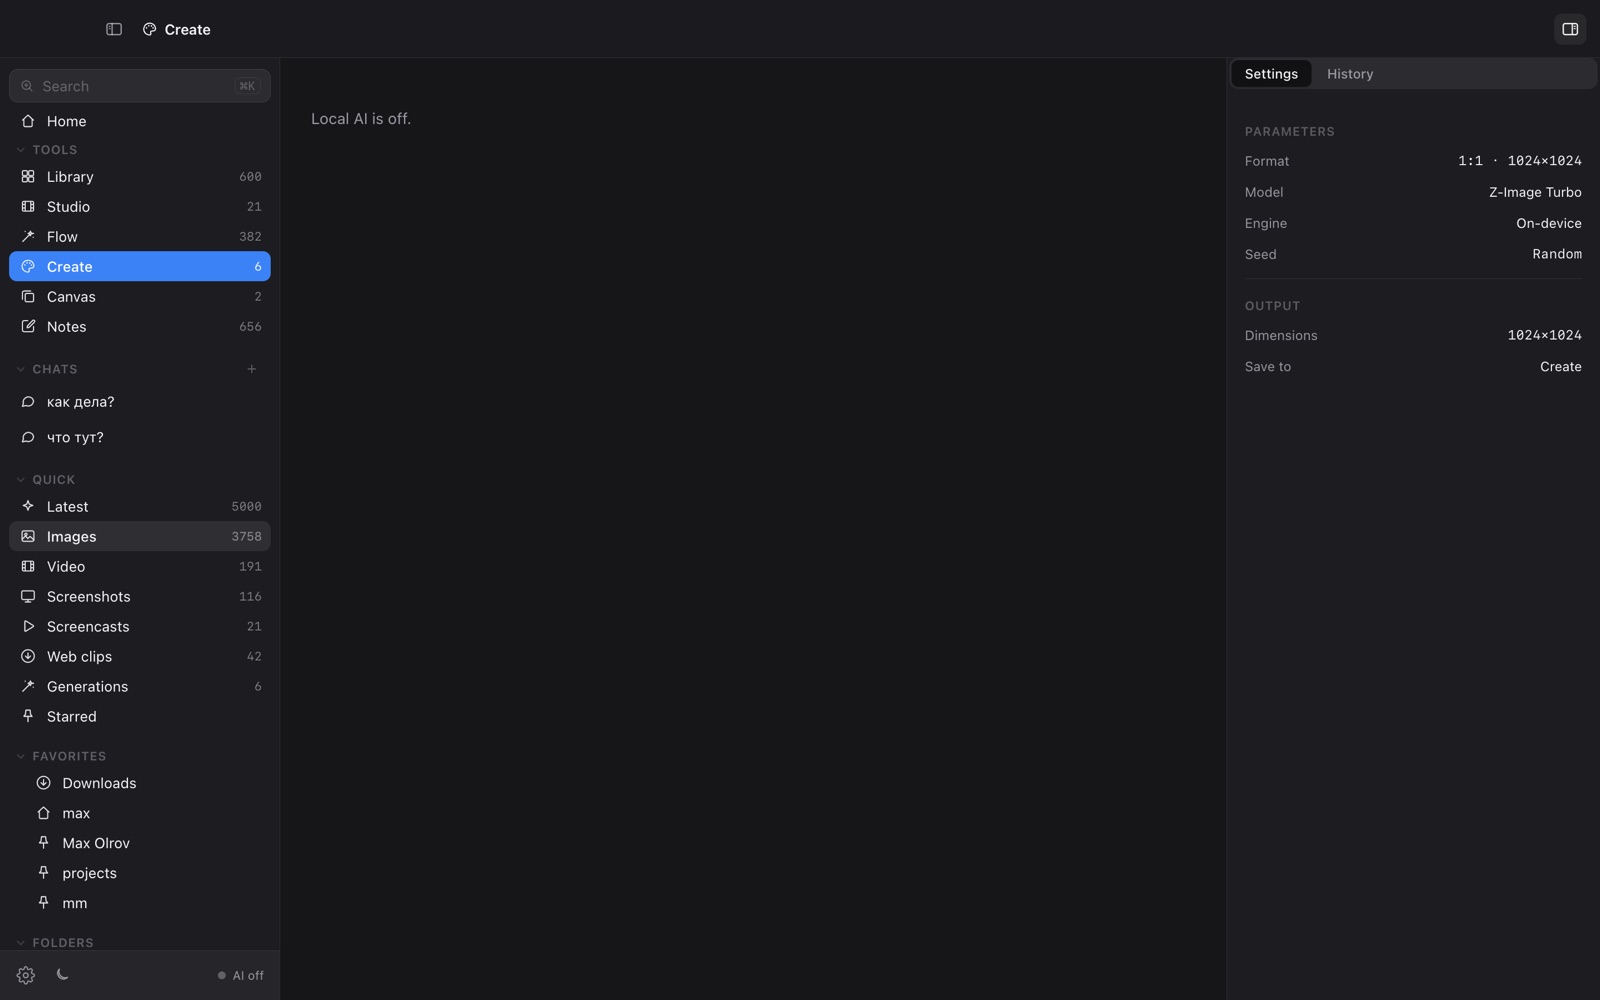Screen dimensions: 1600x1000
Task: Open the Flow tool
Action: 140,236
